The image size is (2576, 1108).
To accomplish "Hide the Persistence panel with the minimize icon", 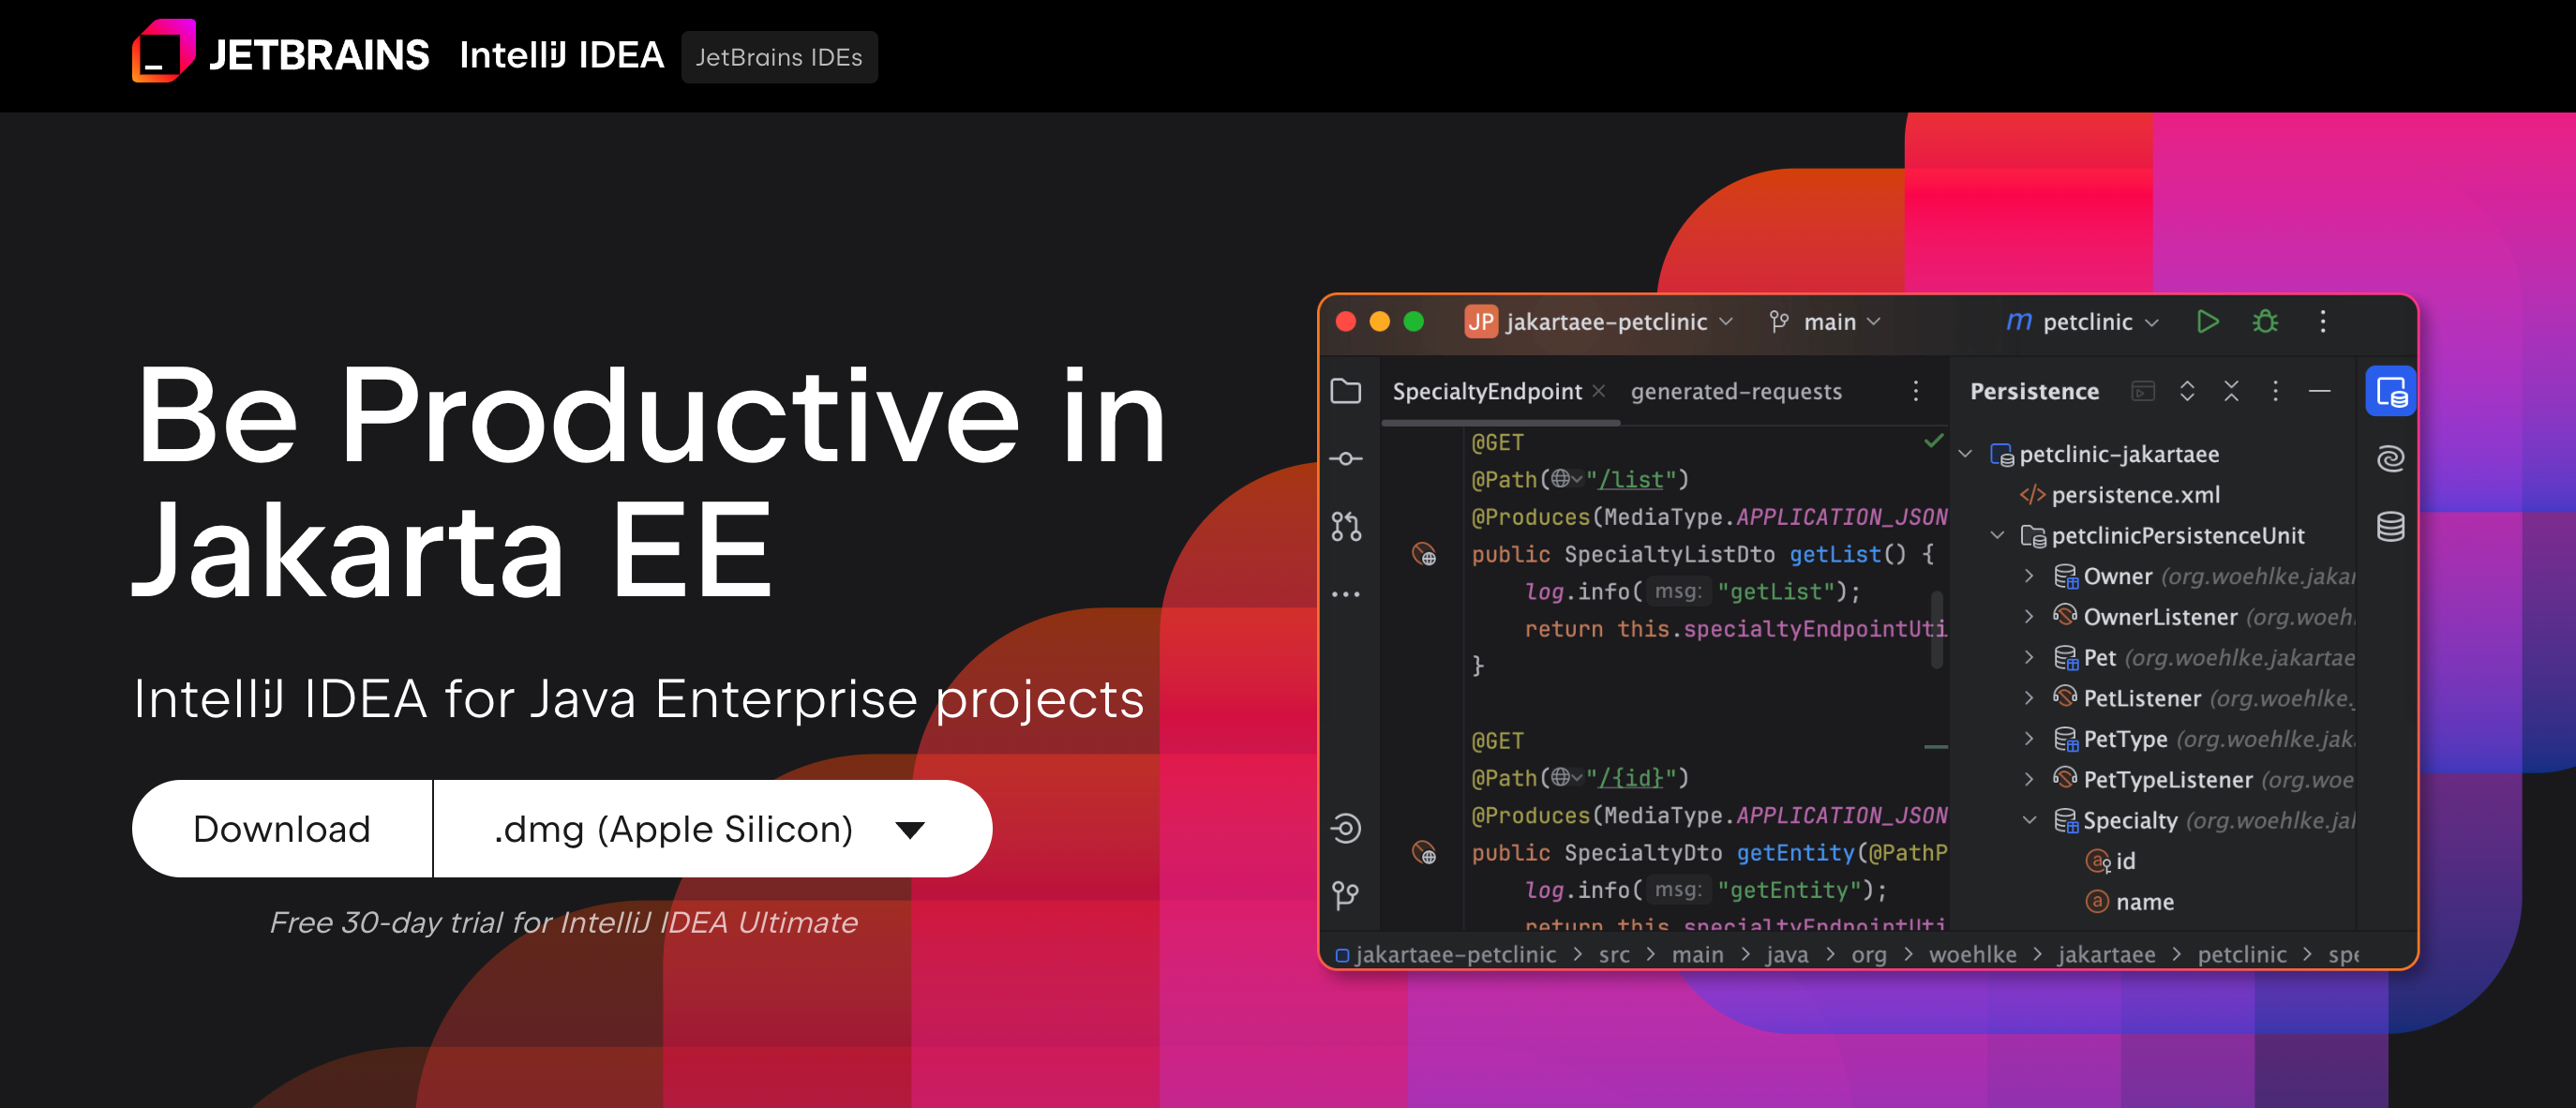I will (x=2321, y=391).
